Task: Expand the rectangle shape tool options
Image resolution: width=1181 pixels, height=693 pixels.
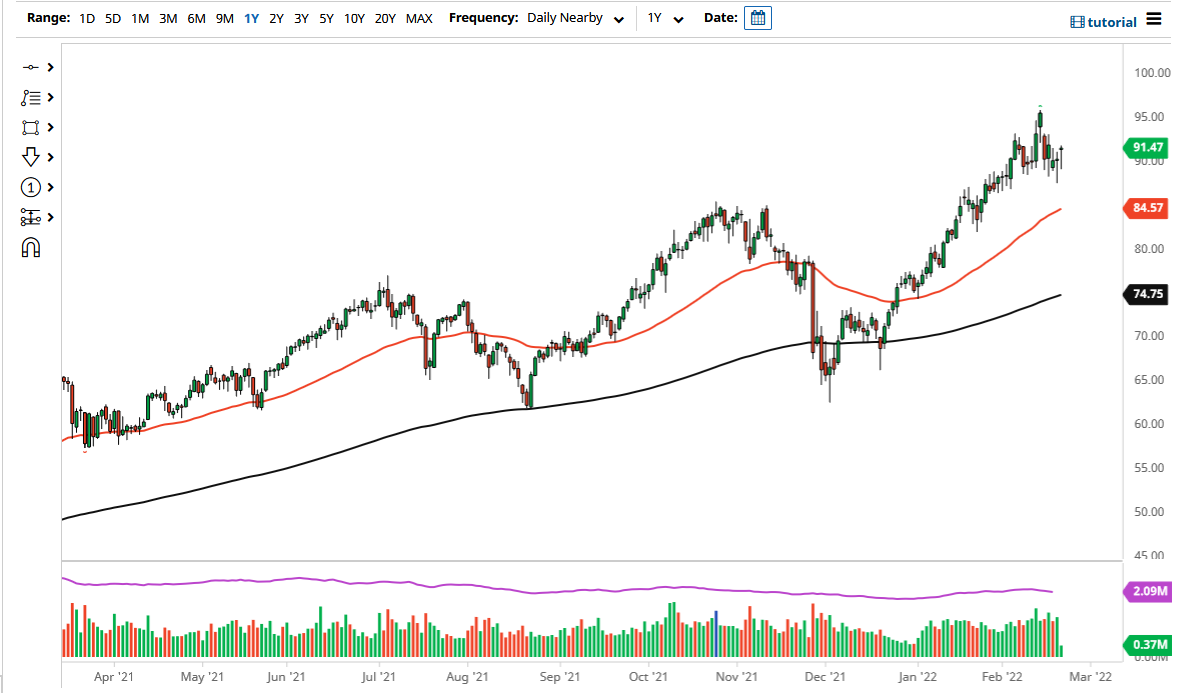Action: (x=50, y=127)
